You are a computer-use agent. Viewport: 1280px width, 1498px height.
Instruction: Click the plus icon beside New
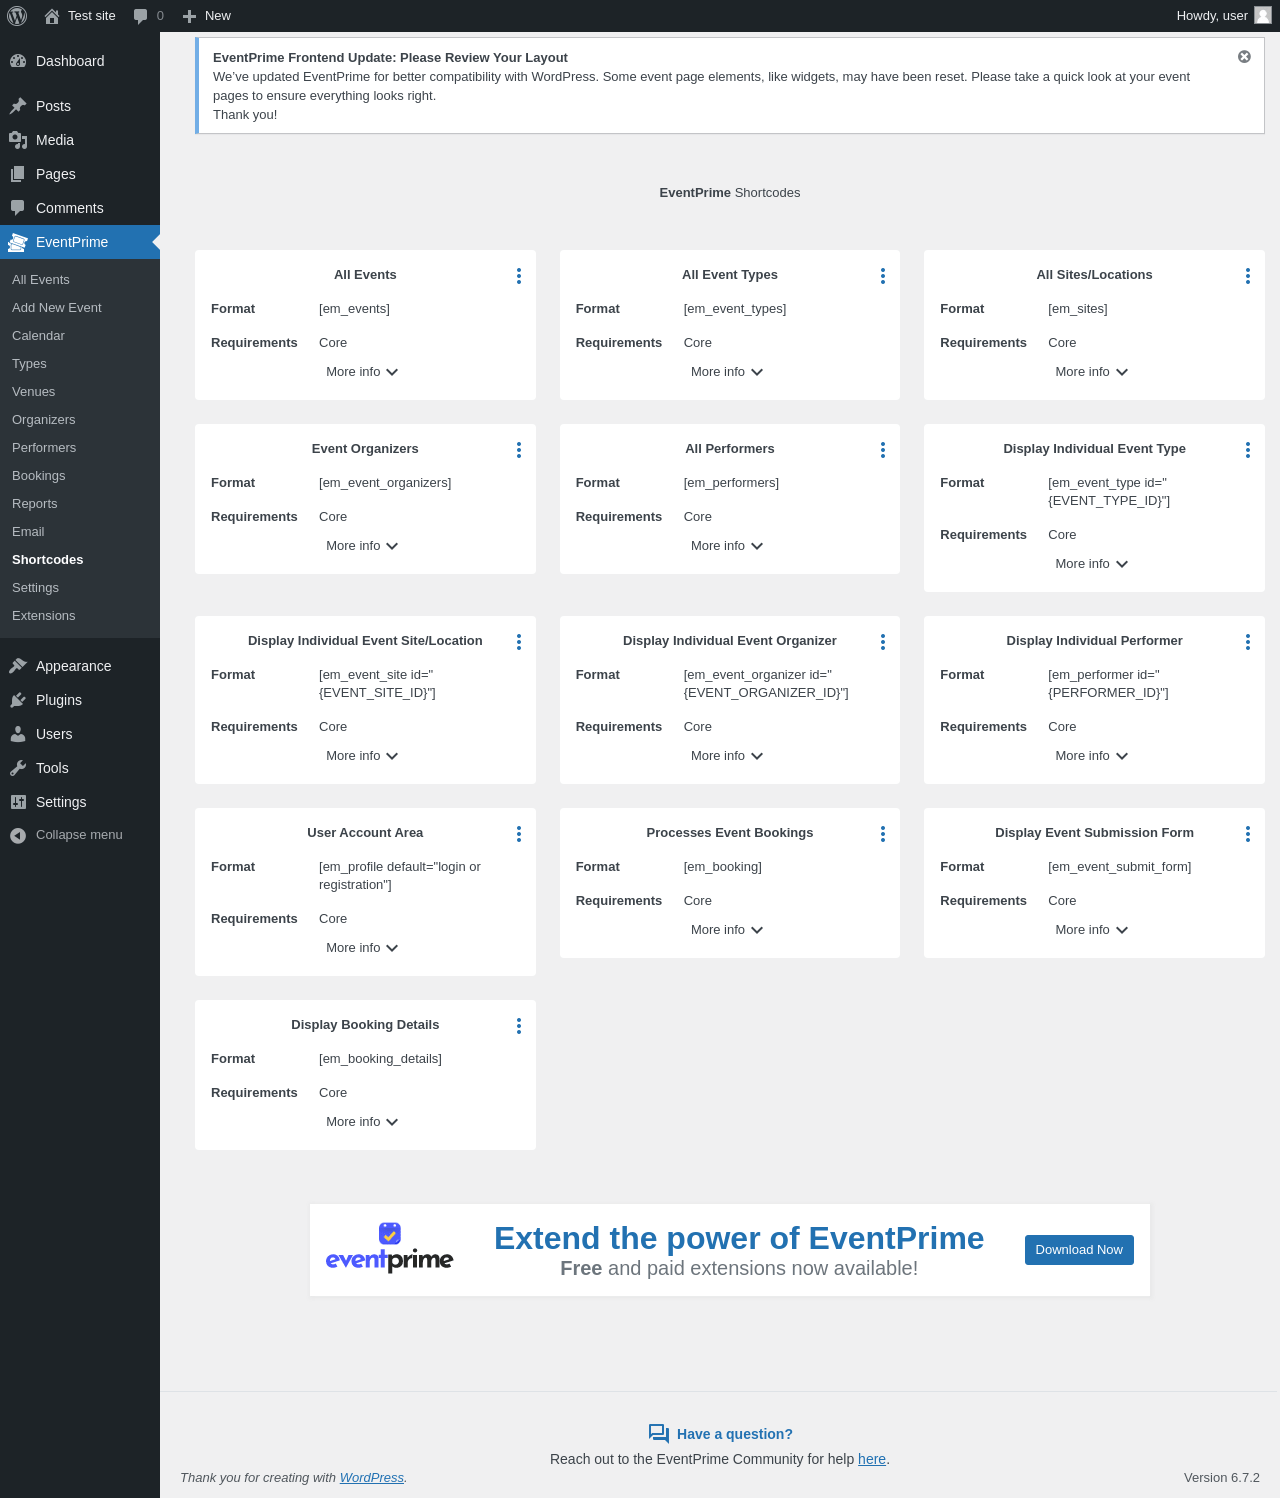tap(189, 16)
